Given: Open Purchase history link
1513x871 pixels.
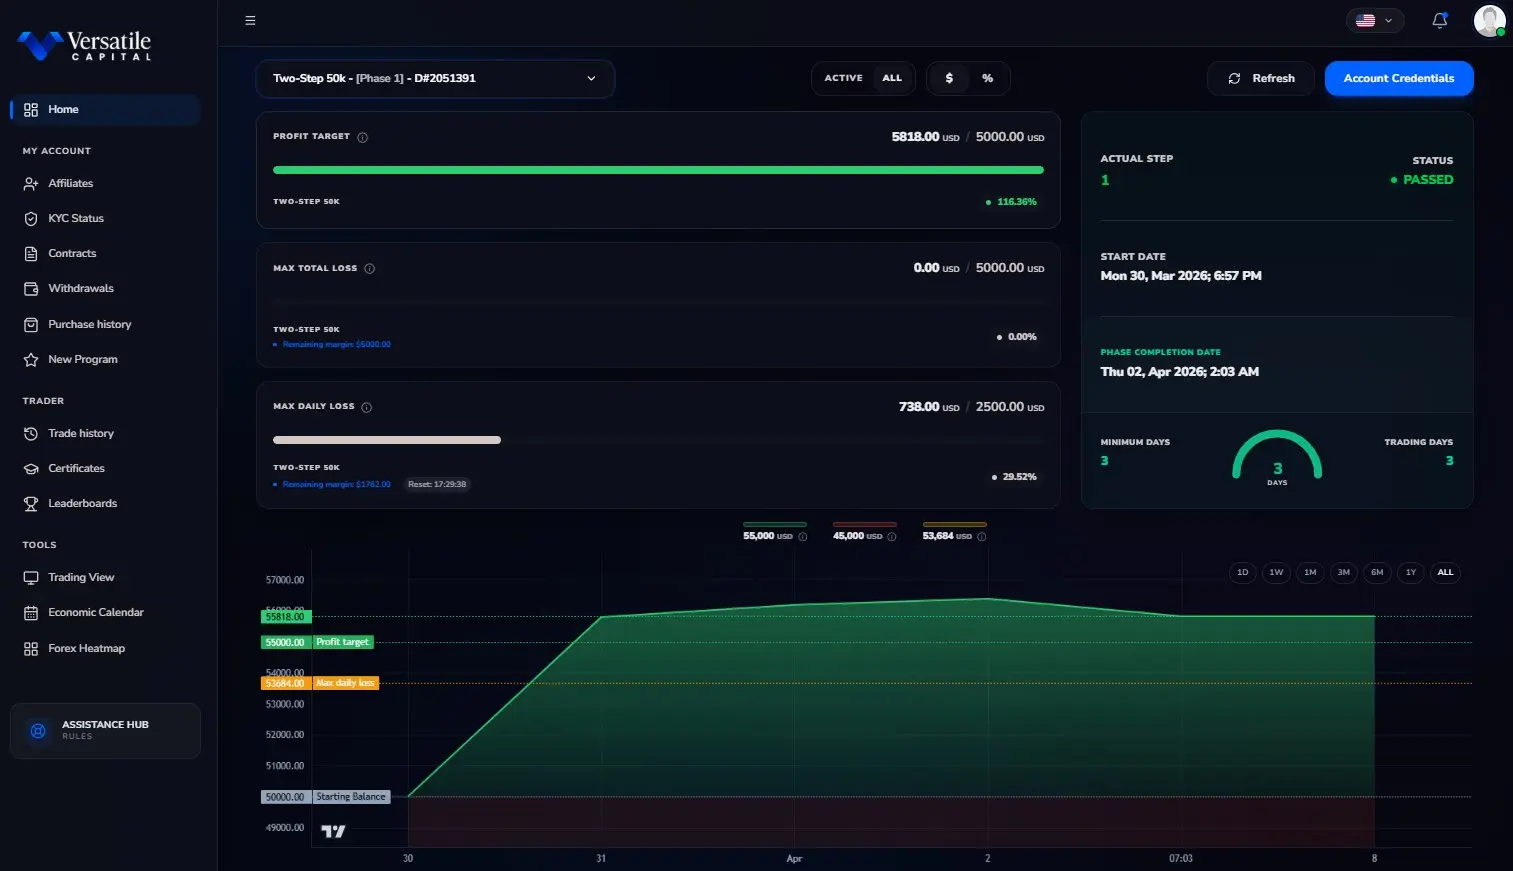Looking at the screenshot, I should click(x=89, y=325).
